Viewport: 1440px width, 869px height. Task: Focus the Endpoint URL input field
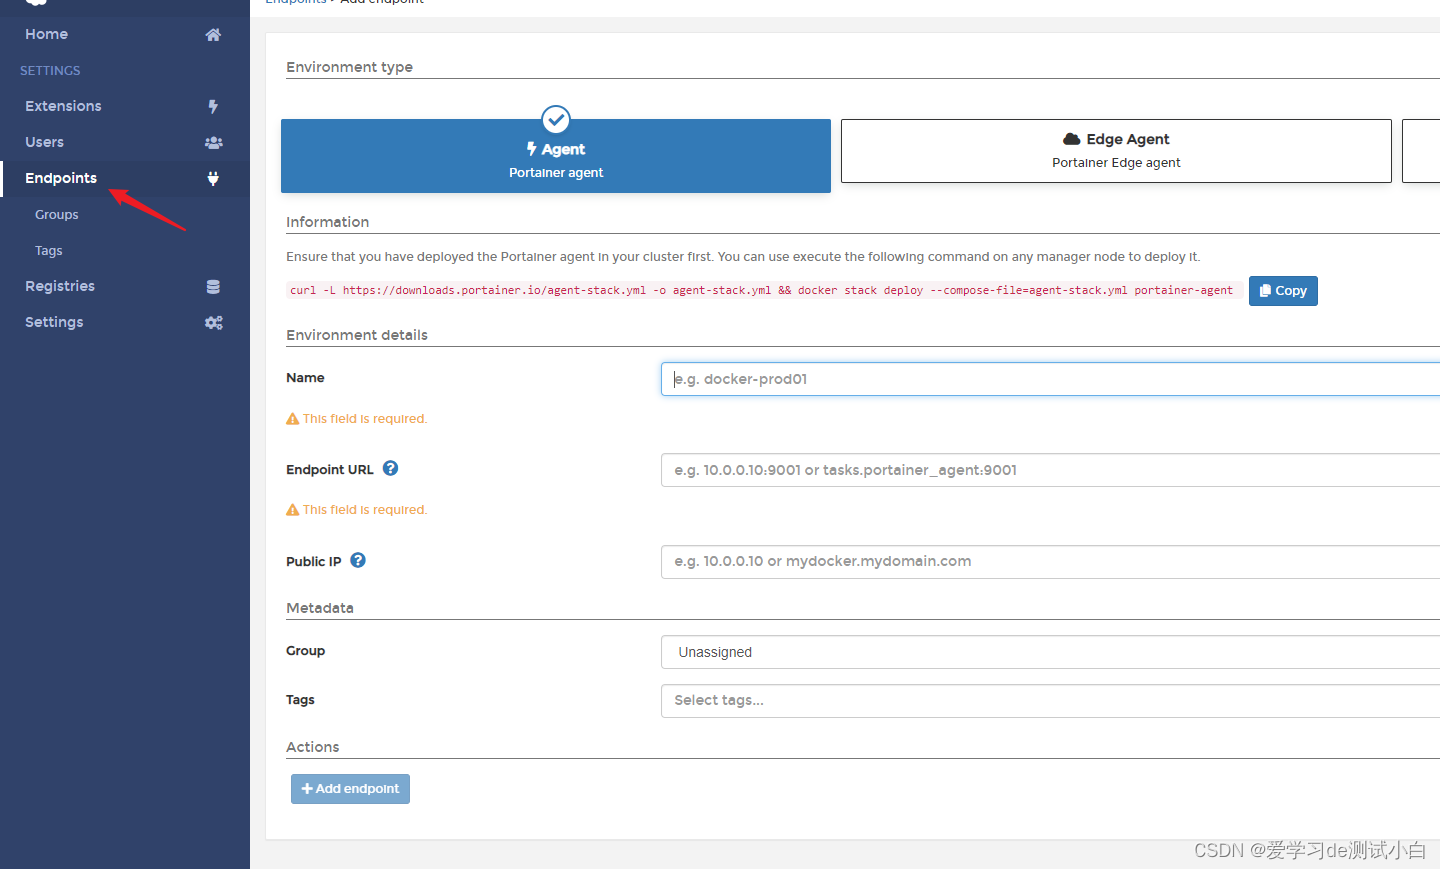pyautogui.click(x=1050, y=470)
